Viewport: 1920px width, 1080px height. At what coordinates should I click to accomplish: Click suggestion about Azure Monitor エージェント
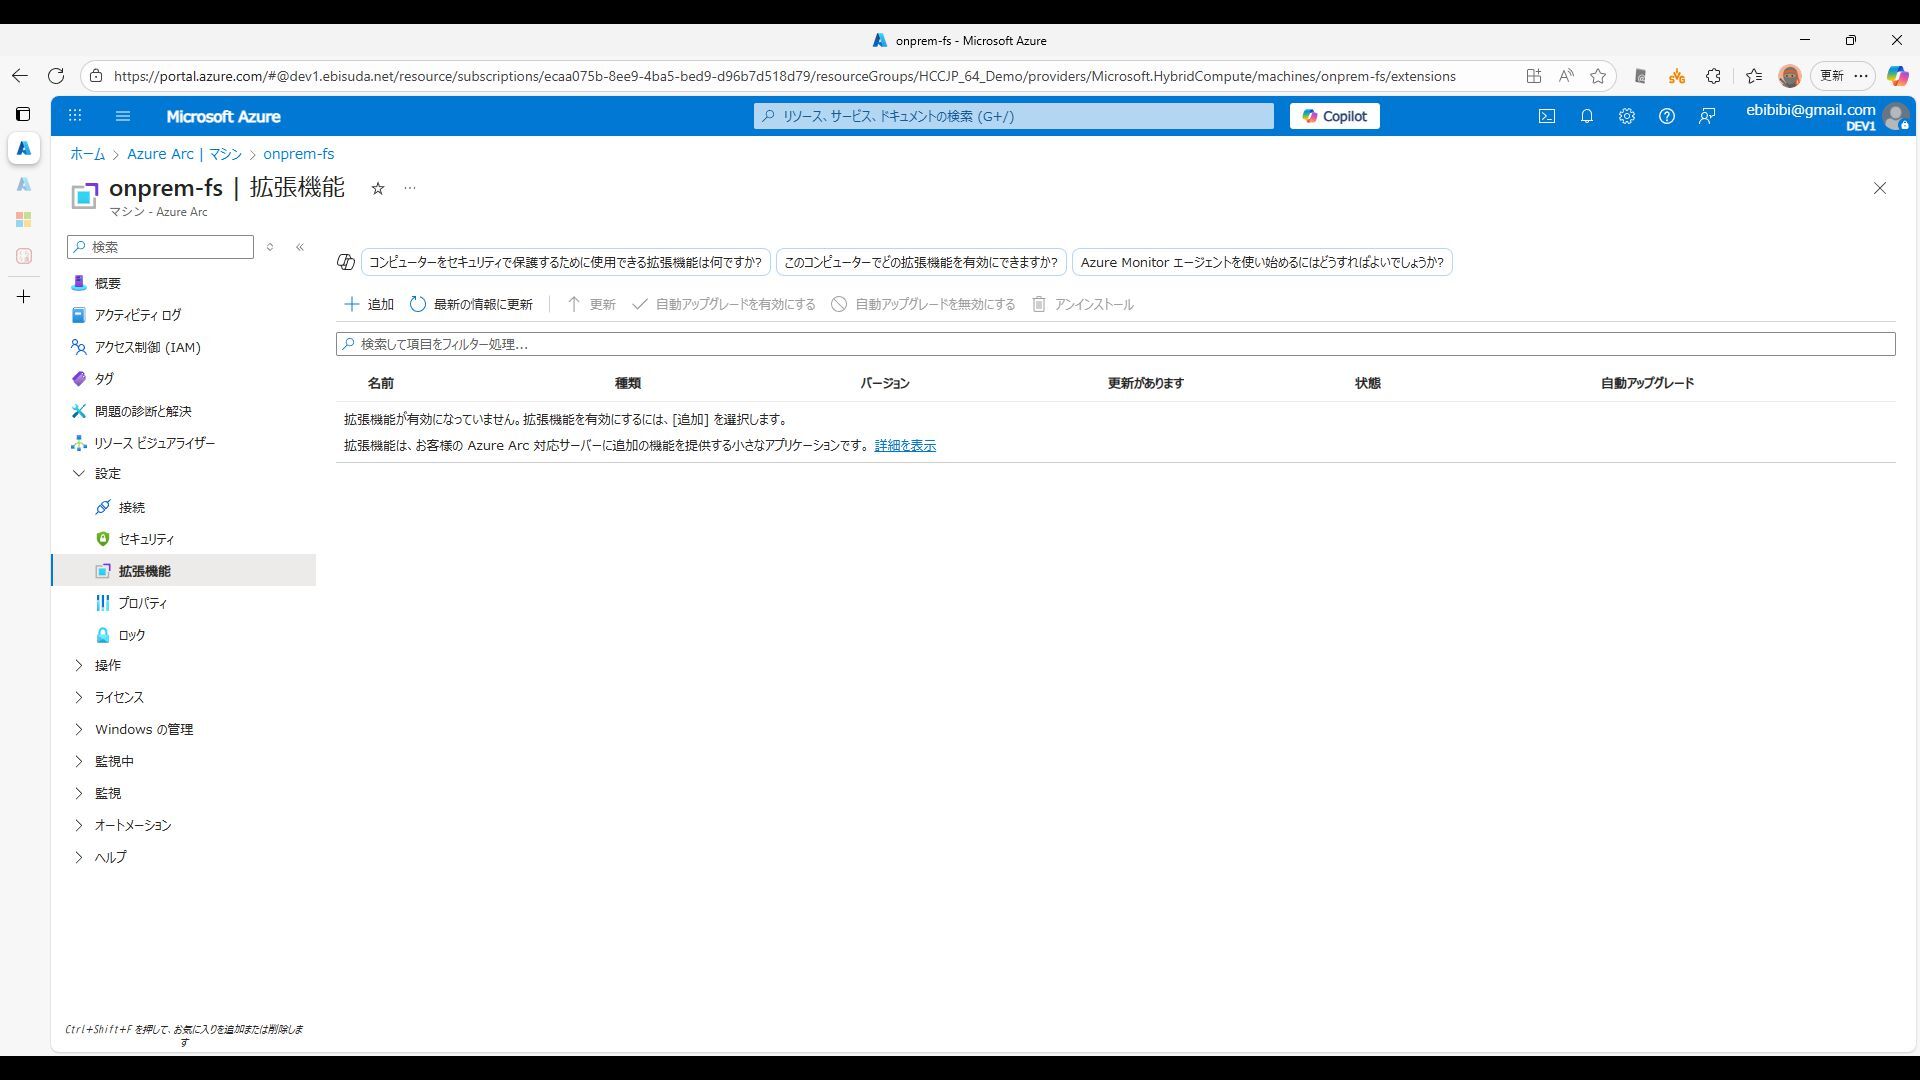[1262, 262]
